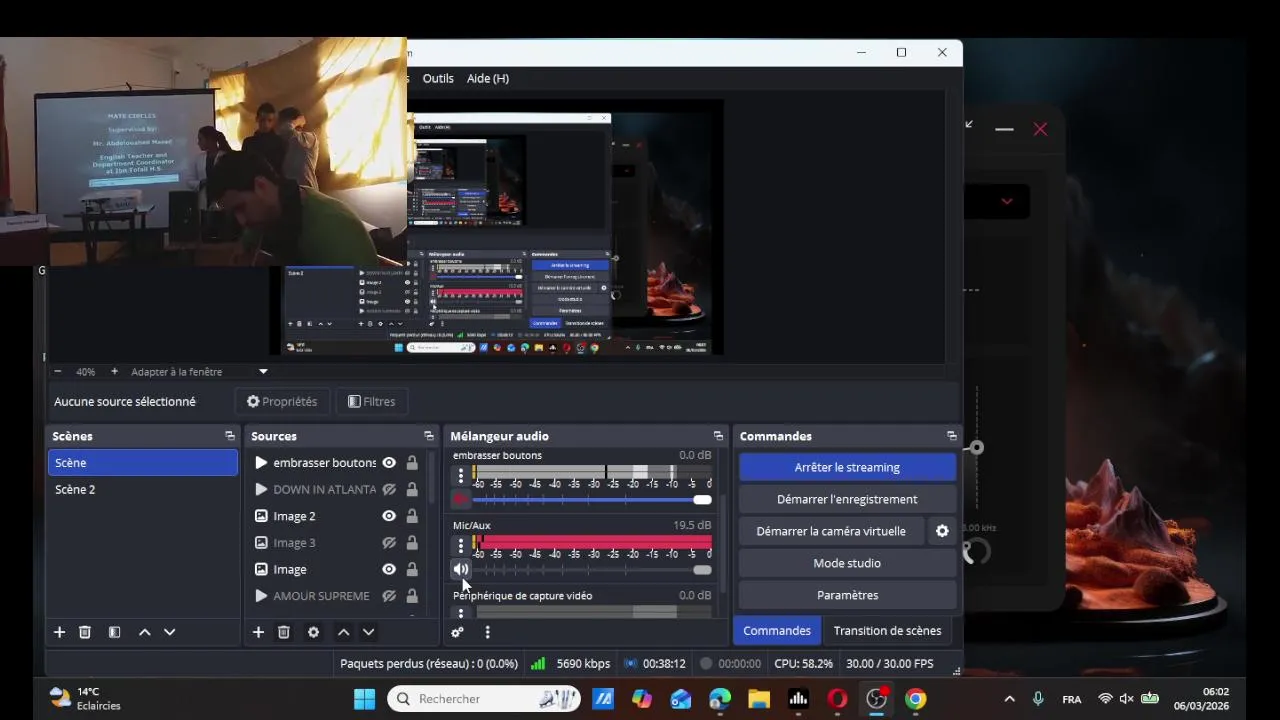
Task: Unlock the Image 2 source
Action: point(412,516)
